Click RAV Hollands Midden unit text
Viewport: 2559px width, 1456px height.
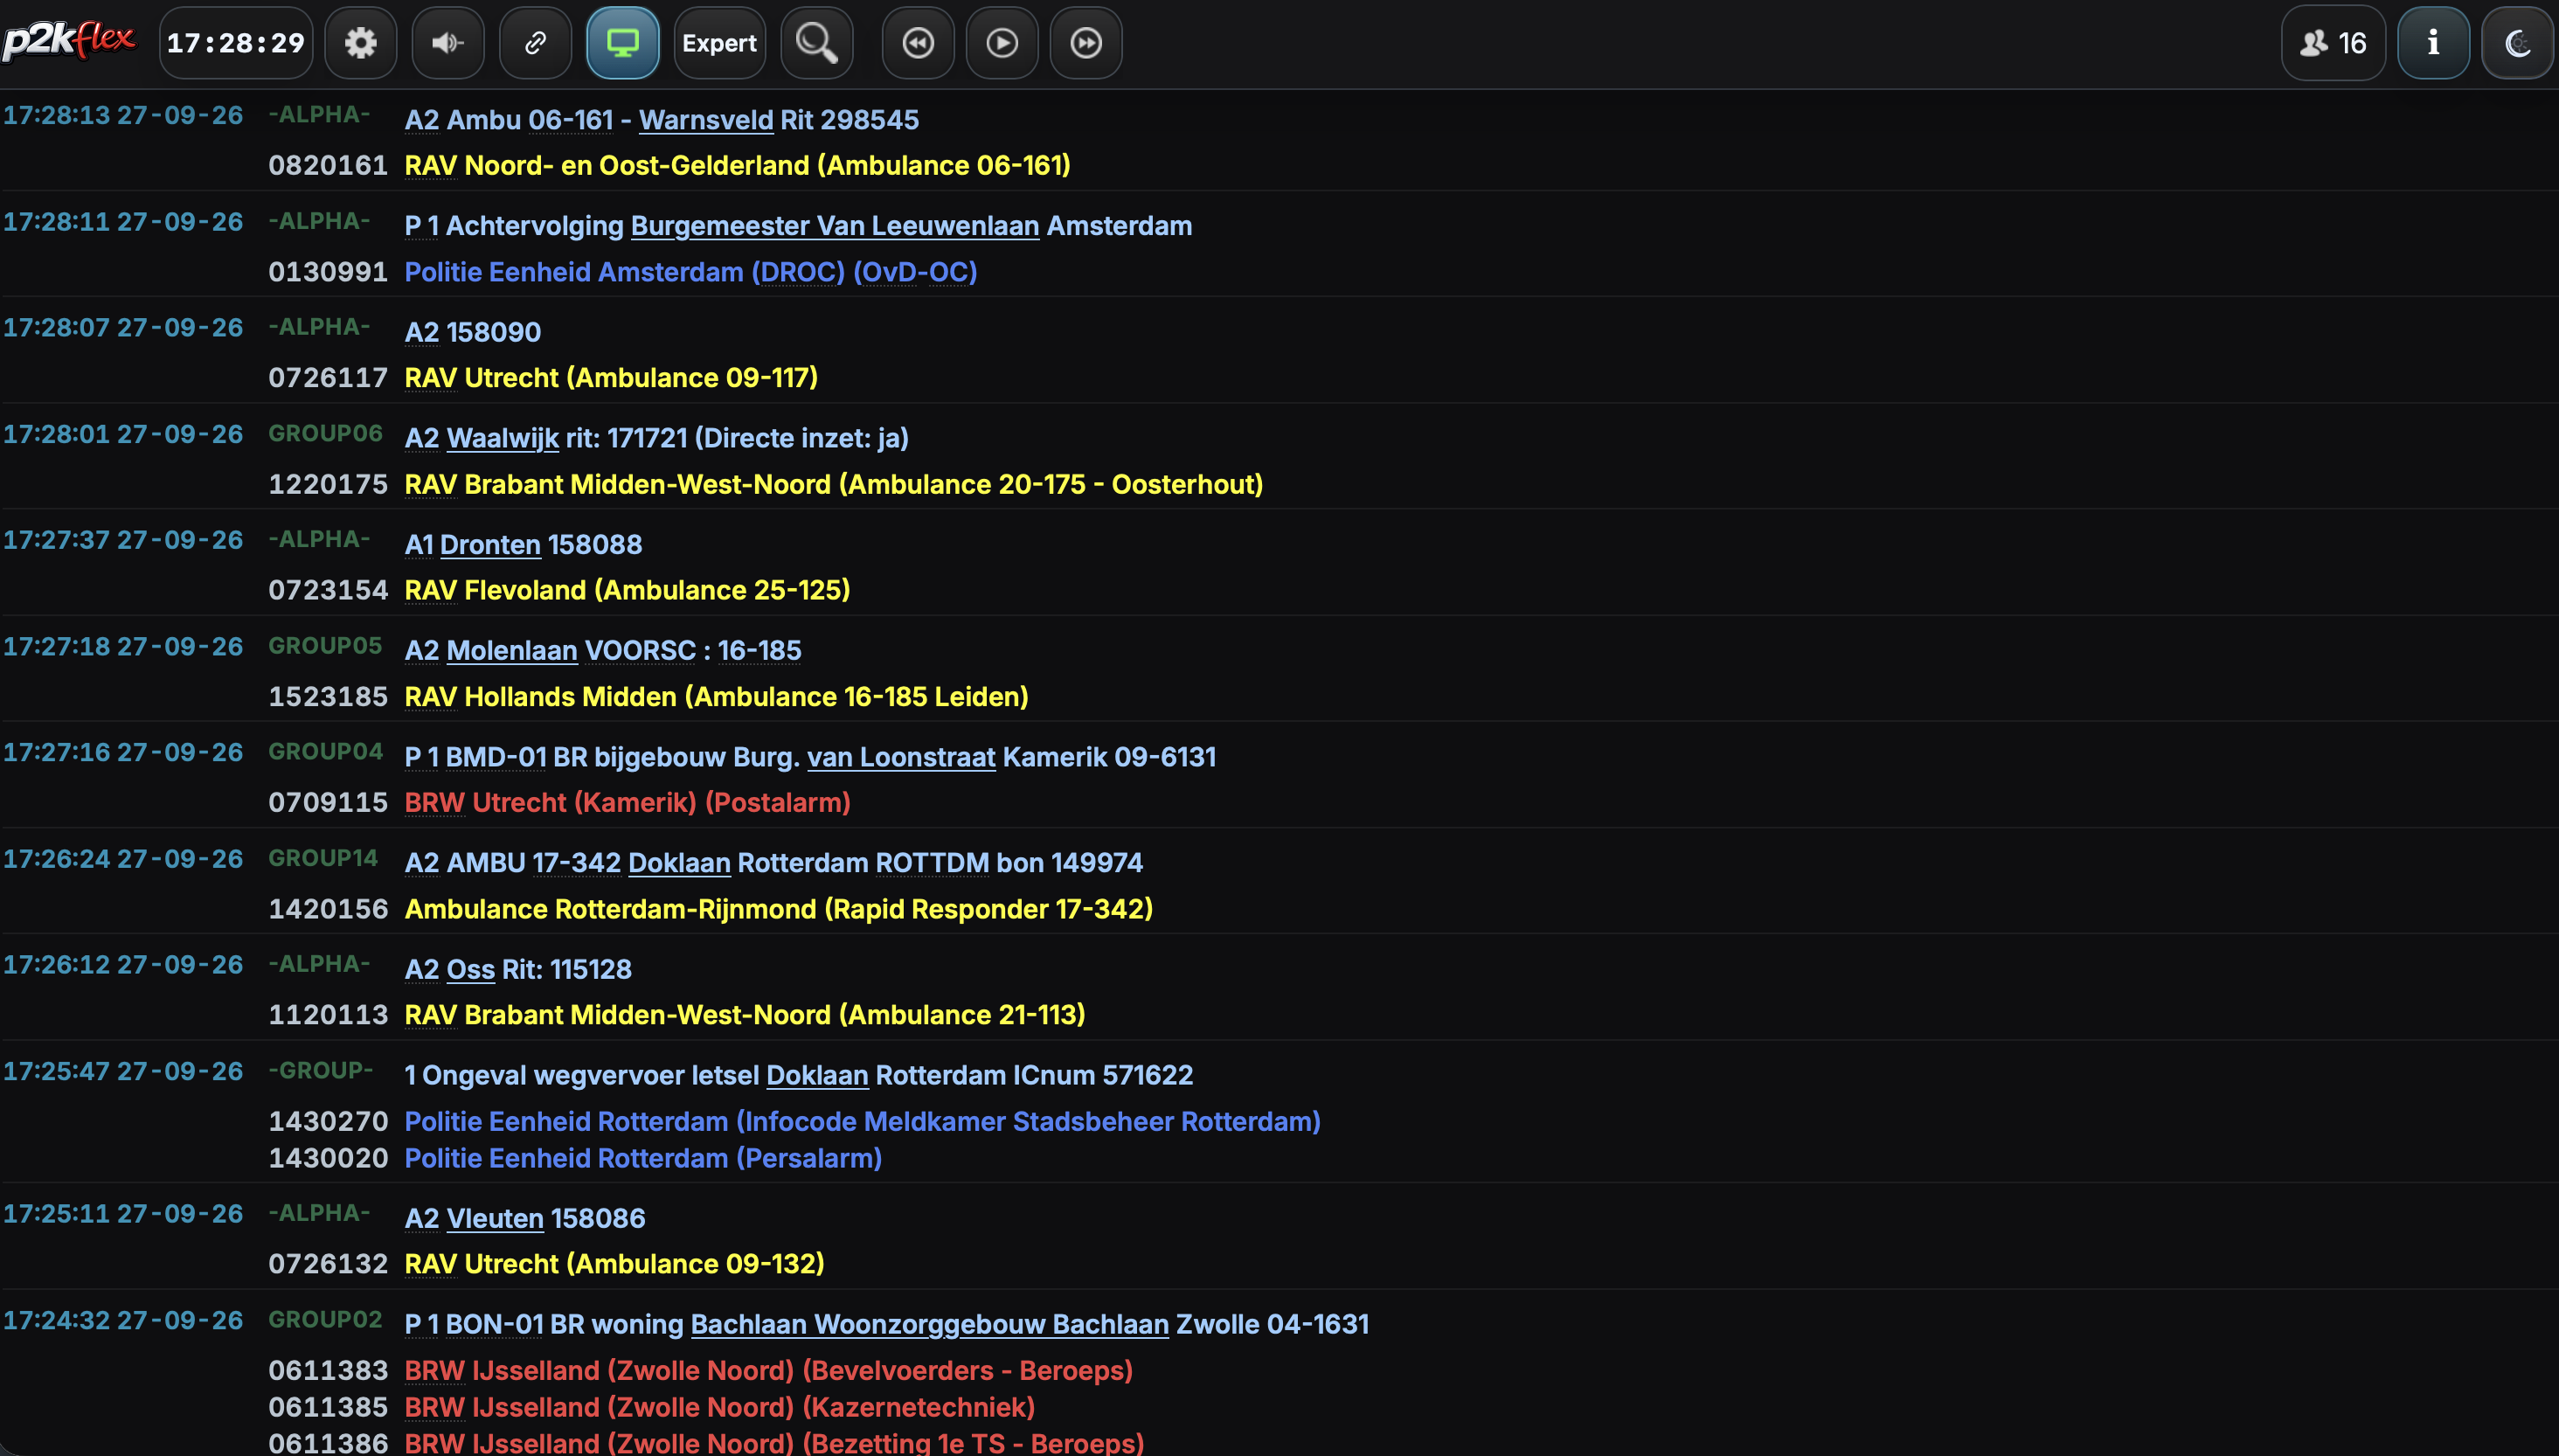(x=716, y=697)
